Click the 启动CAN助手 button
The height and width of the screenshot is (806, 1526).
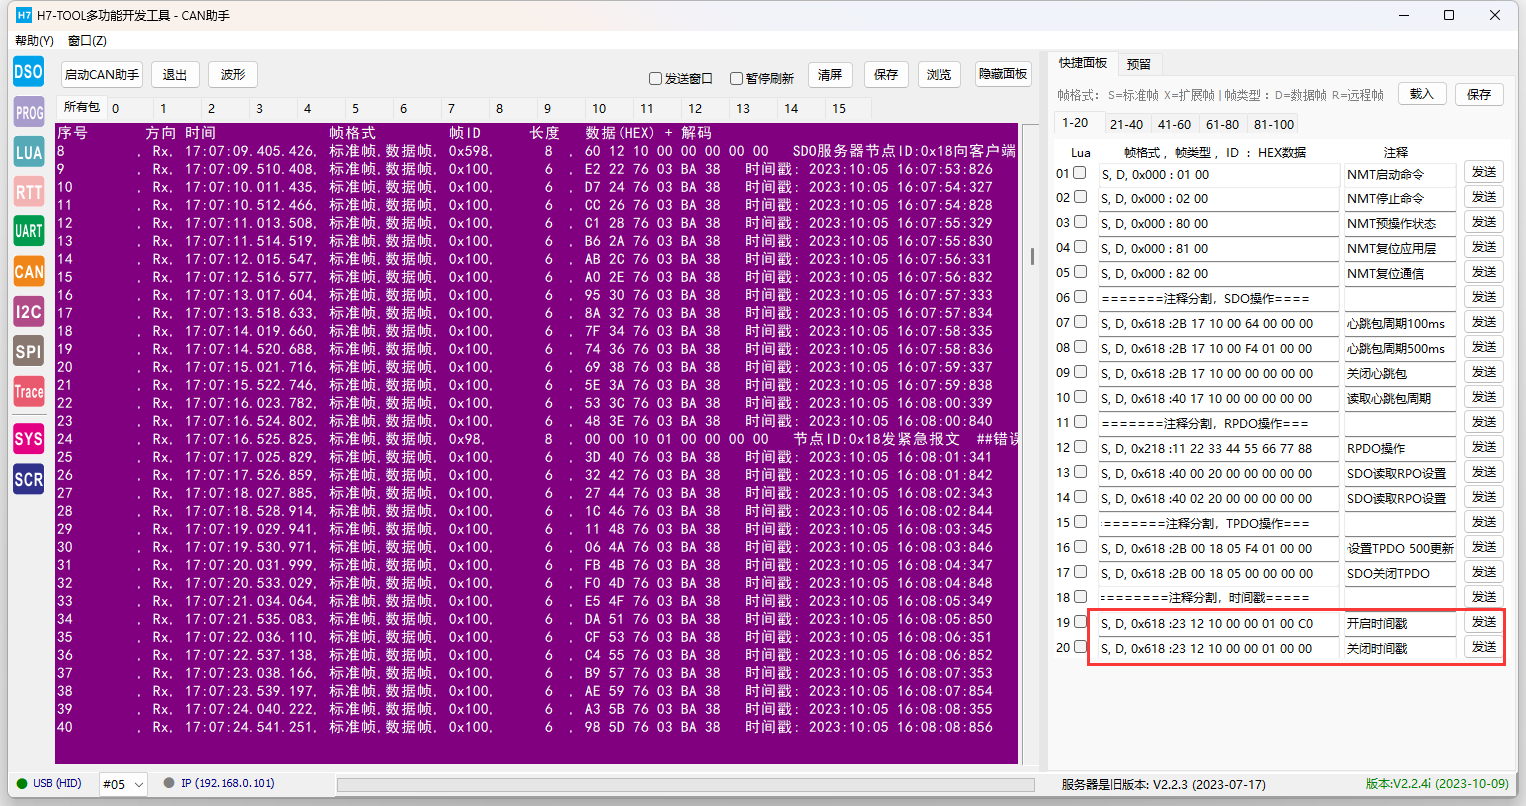pos(102,75)
